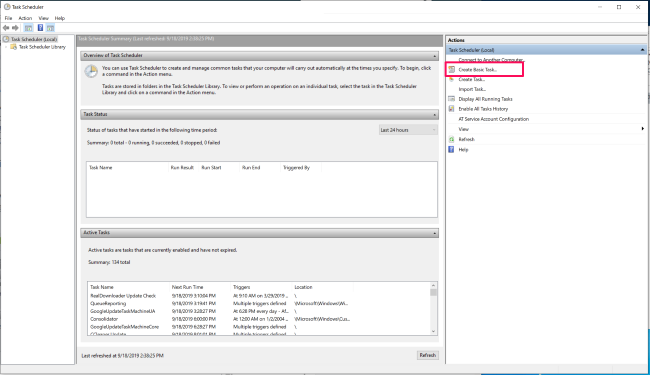650x375 pixels.
Task: Expand the Task Scheduler Library tree node
Action: [6, 47]
